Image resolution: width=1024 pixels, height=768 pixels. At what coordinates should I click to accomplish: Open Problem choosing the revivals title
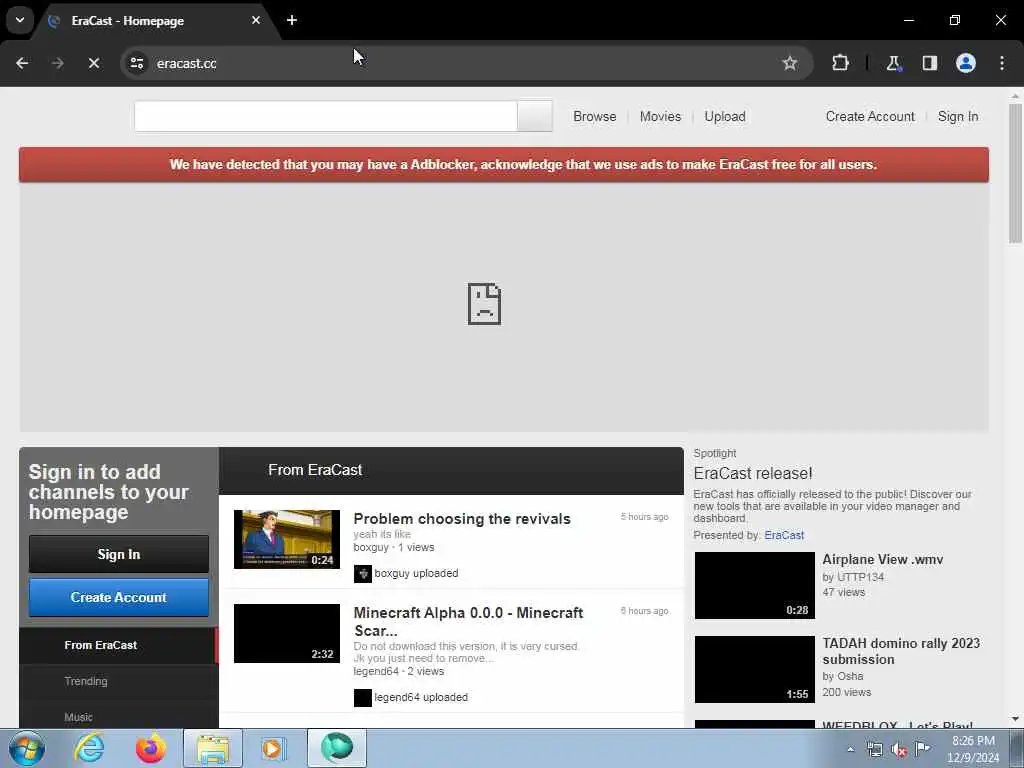coord(462,519)
